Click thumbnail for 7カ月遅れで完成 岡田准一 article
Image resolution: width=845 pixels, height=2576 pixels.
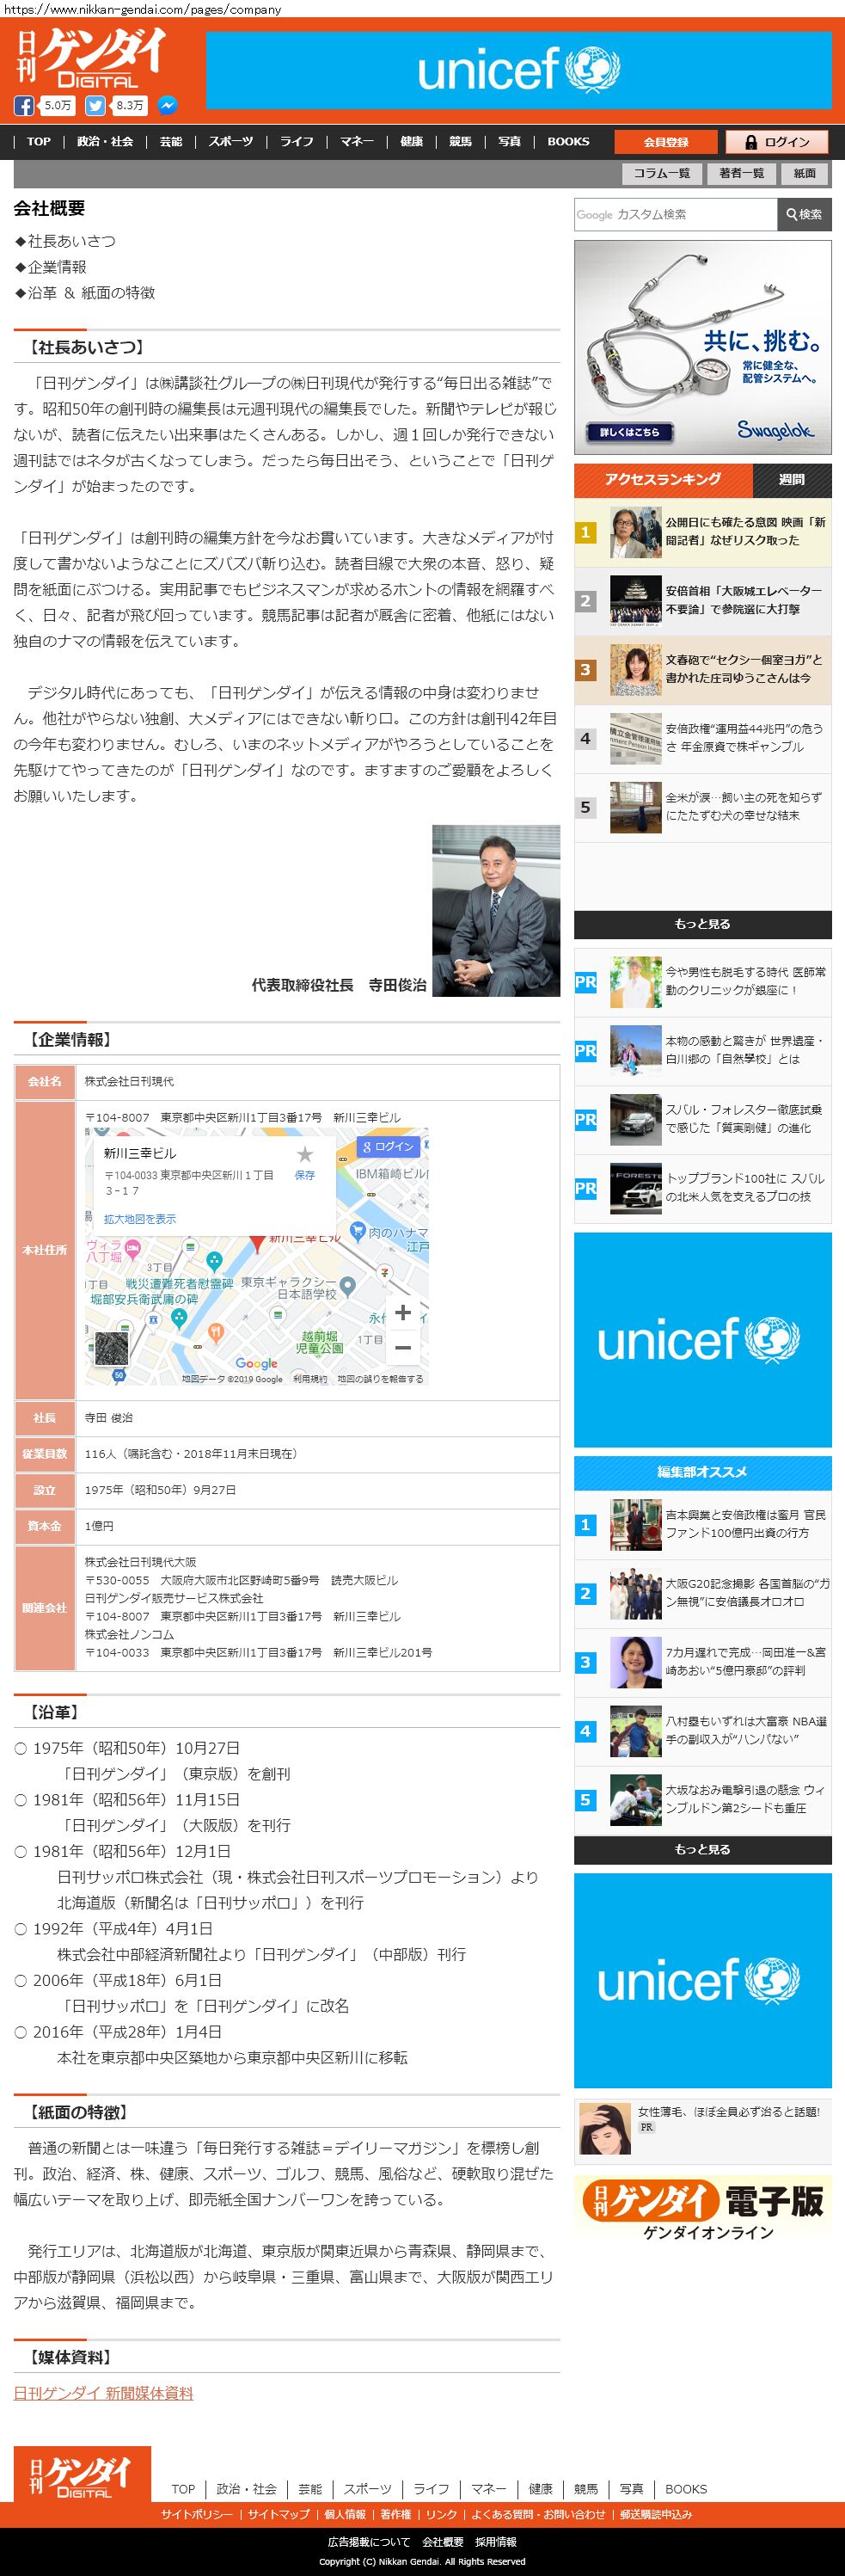coord(635,1663)
